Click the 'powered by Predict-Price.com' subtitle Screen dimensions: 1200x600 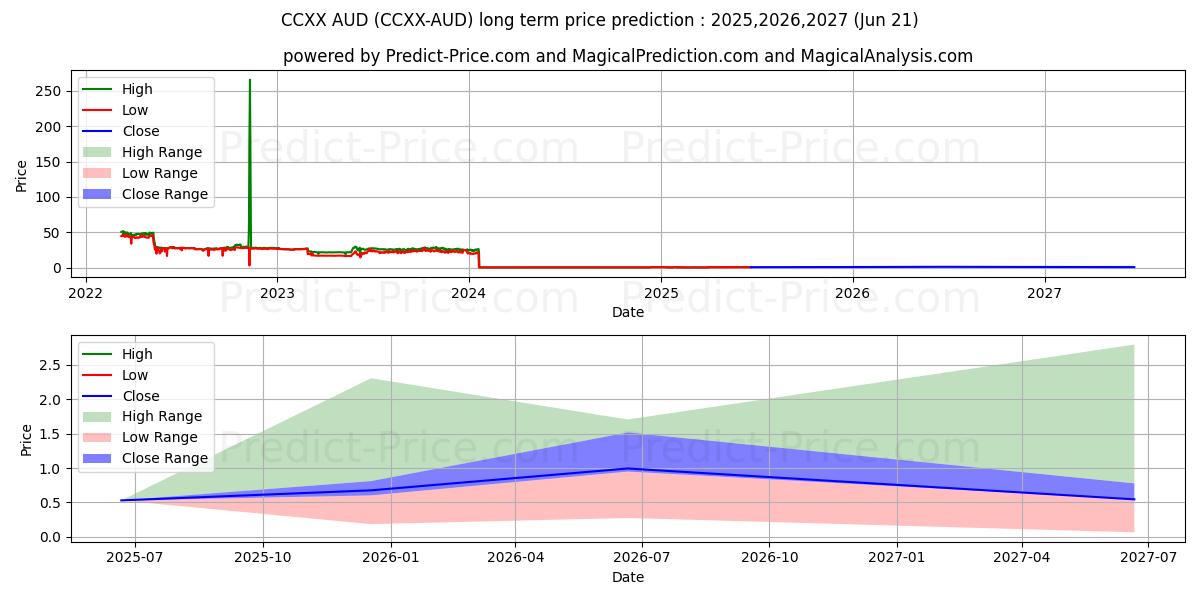pyautogui.click(x=627, y=56)
